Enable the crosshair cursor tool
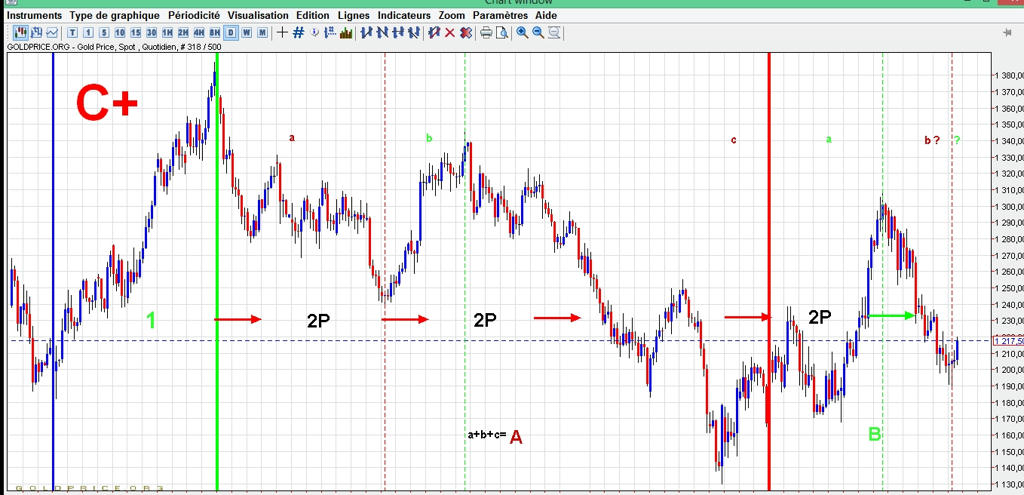Image resolution: width=1024 pixels, height=495 pixels. pos(282,33)
